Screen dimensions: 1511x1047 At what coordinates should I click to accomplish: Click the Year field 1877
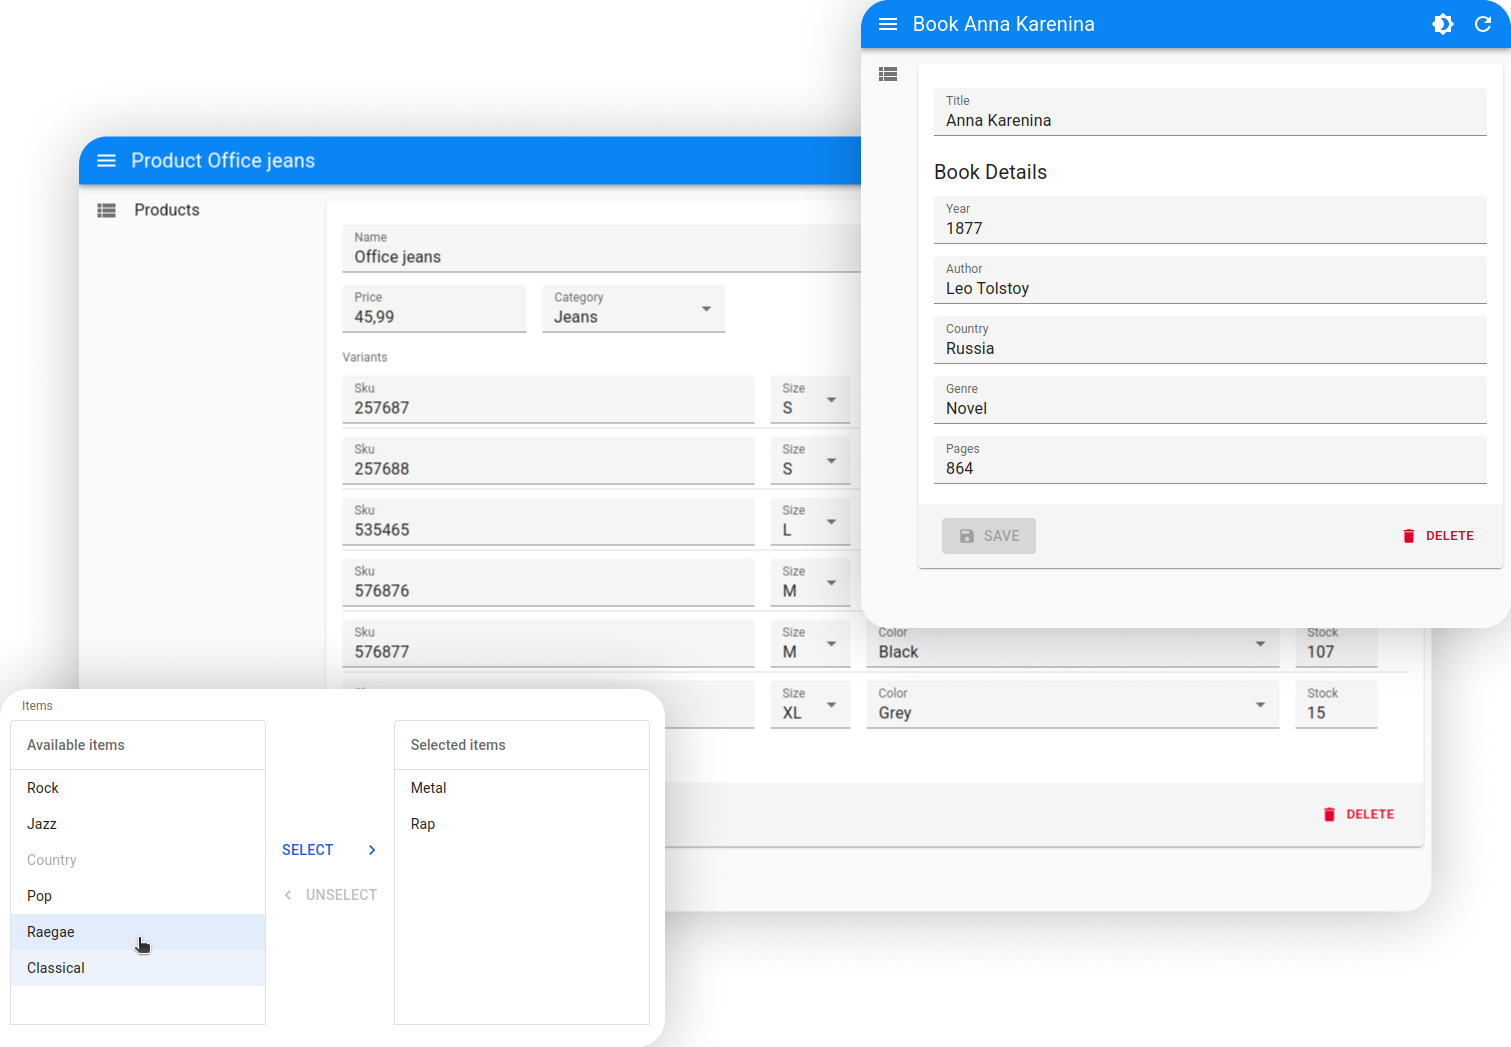click(1210, 220)
